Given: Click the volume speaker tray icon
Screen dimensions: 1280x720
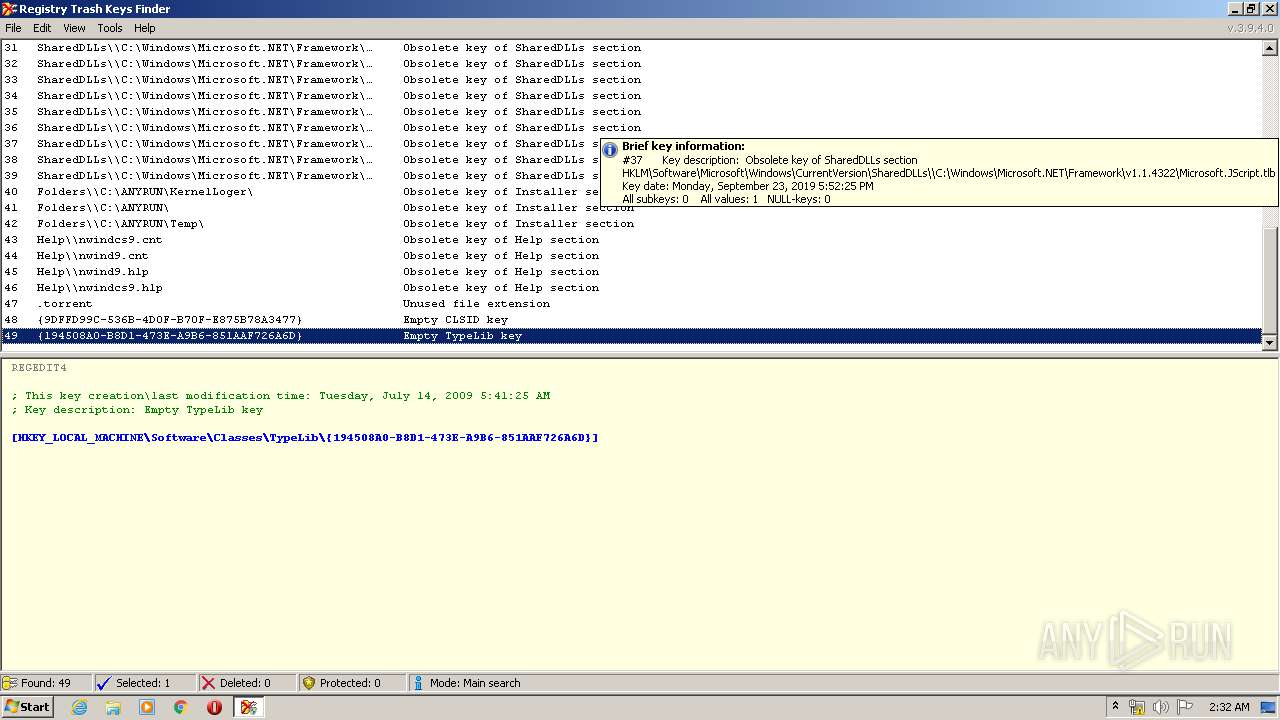Looking at the screenshot, I should (1161, 707).
